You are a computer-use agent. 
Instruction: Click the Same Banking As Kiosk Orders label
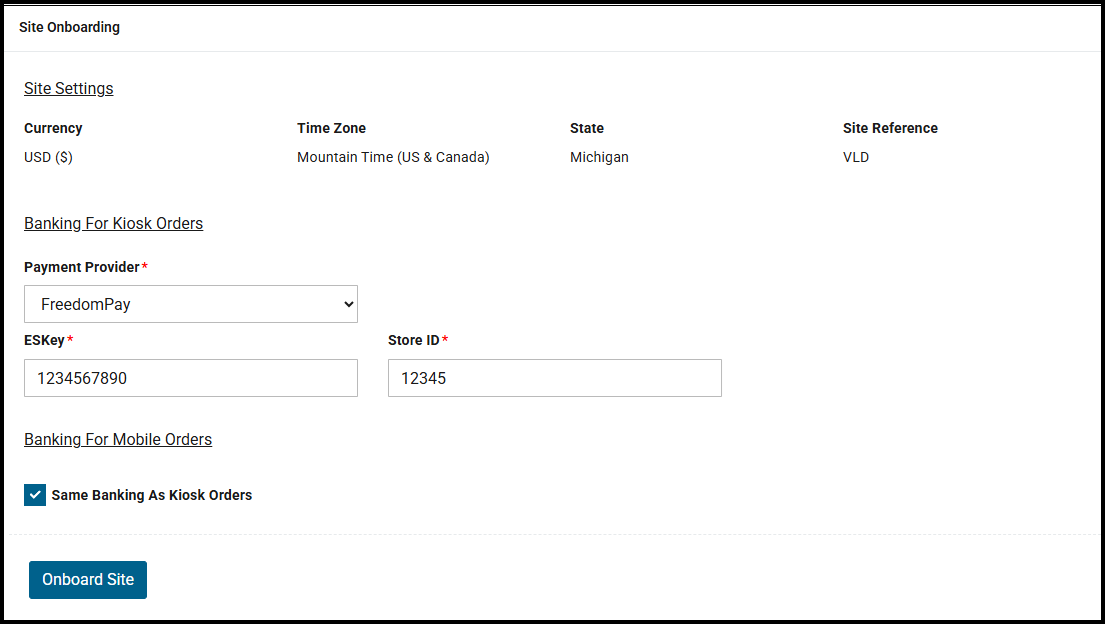152,495
